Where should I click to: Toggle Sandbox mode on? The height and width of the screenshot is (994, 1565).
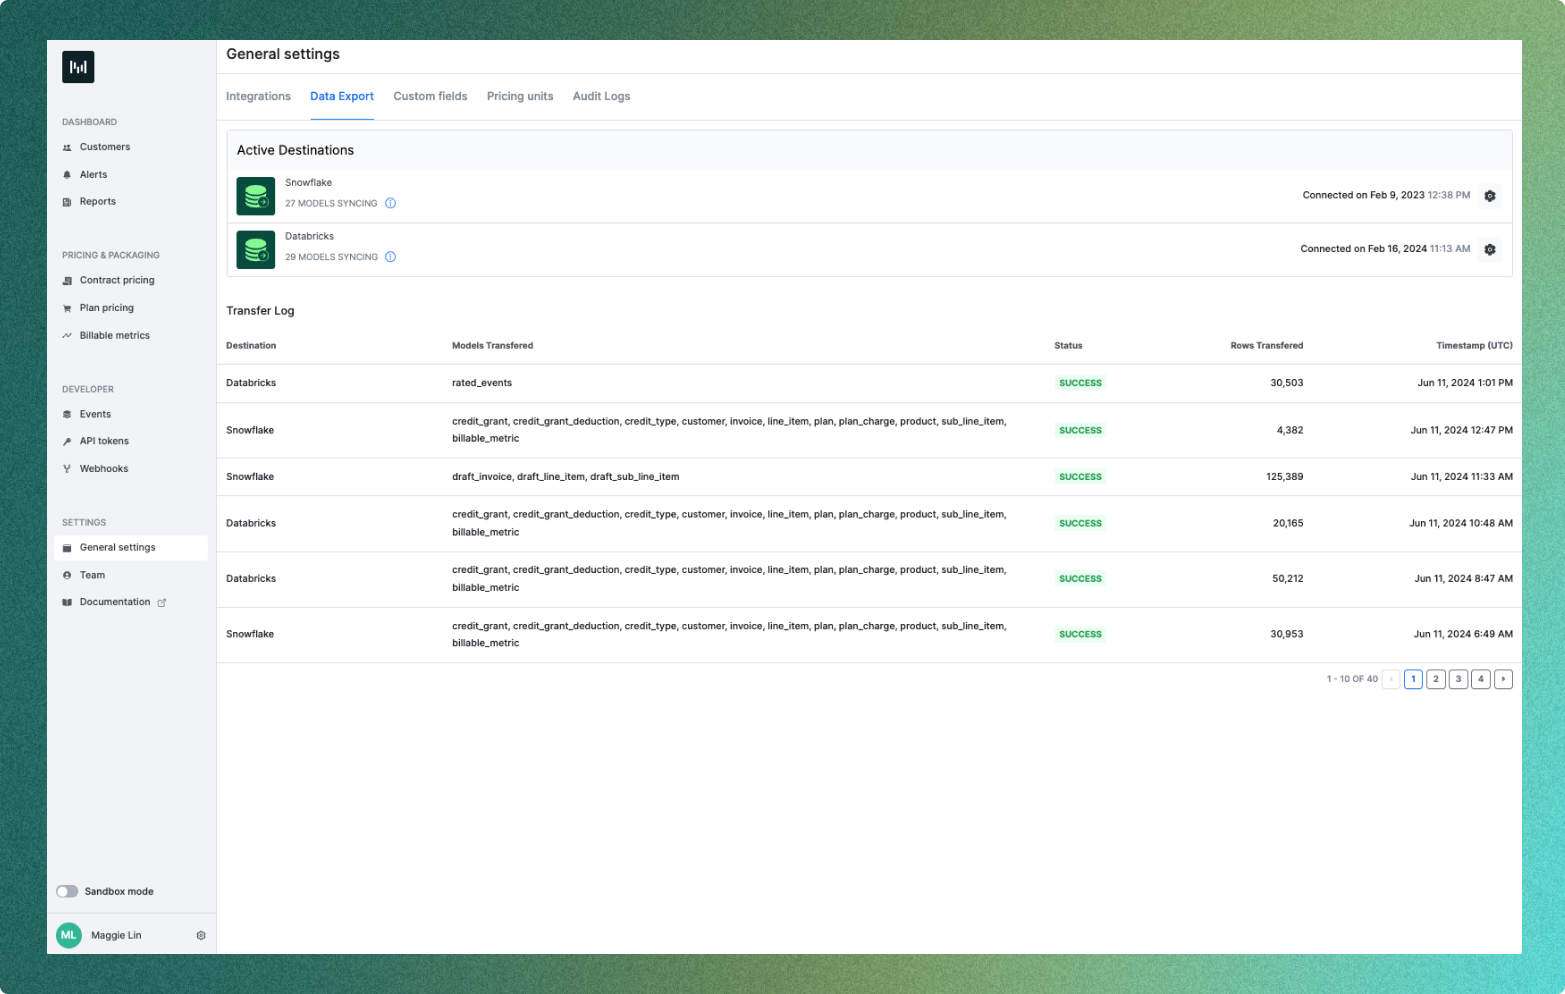pos(67,891)
